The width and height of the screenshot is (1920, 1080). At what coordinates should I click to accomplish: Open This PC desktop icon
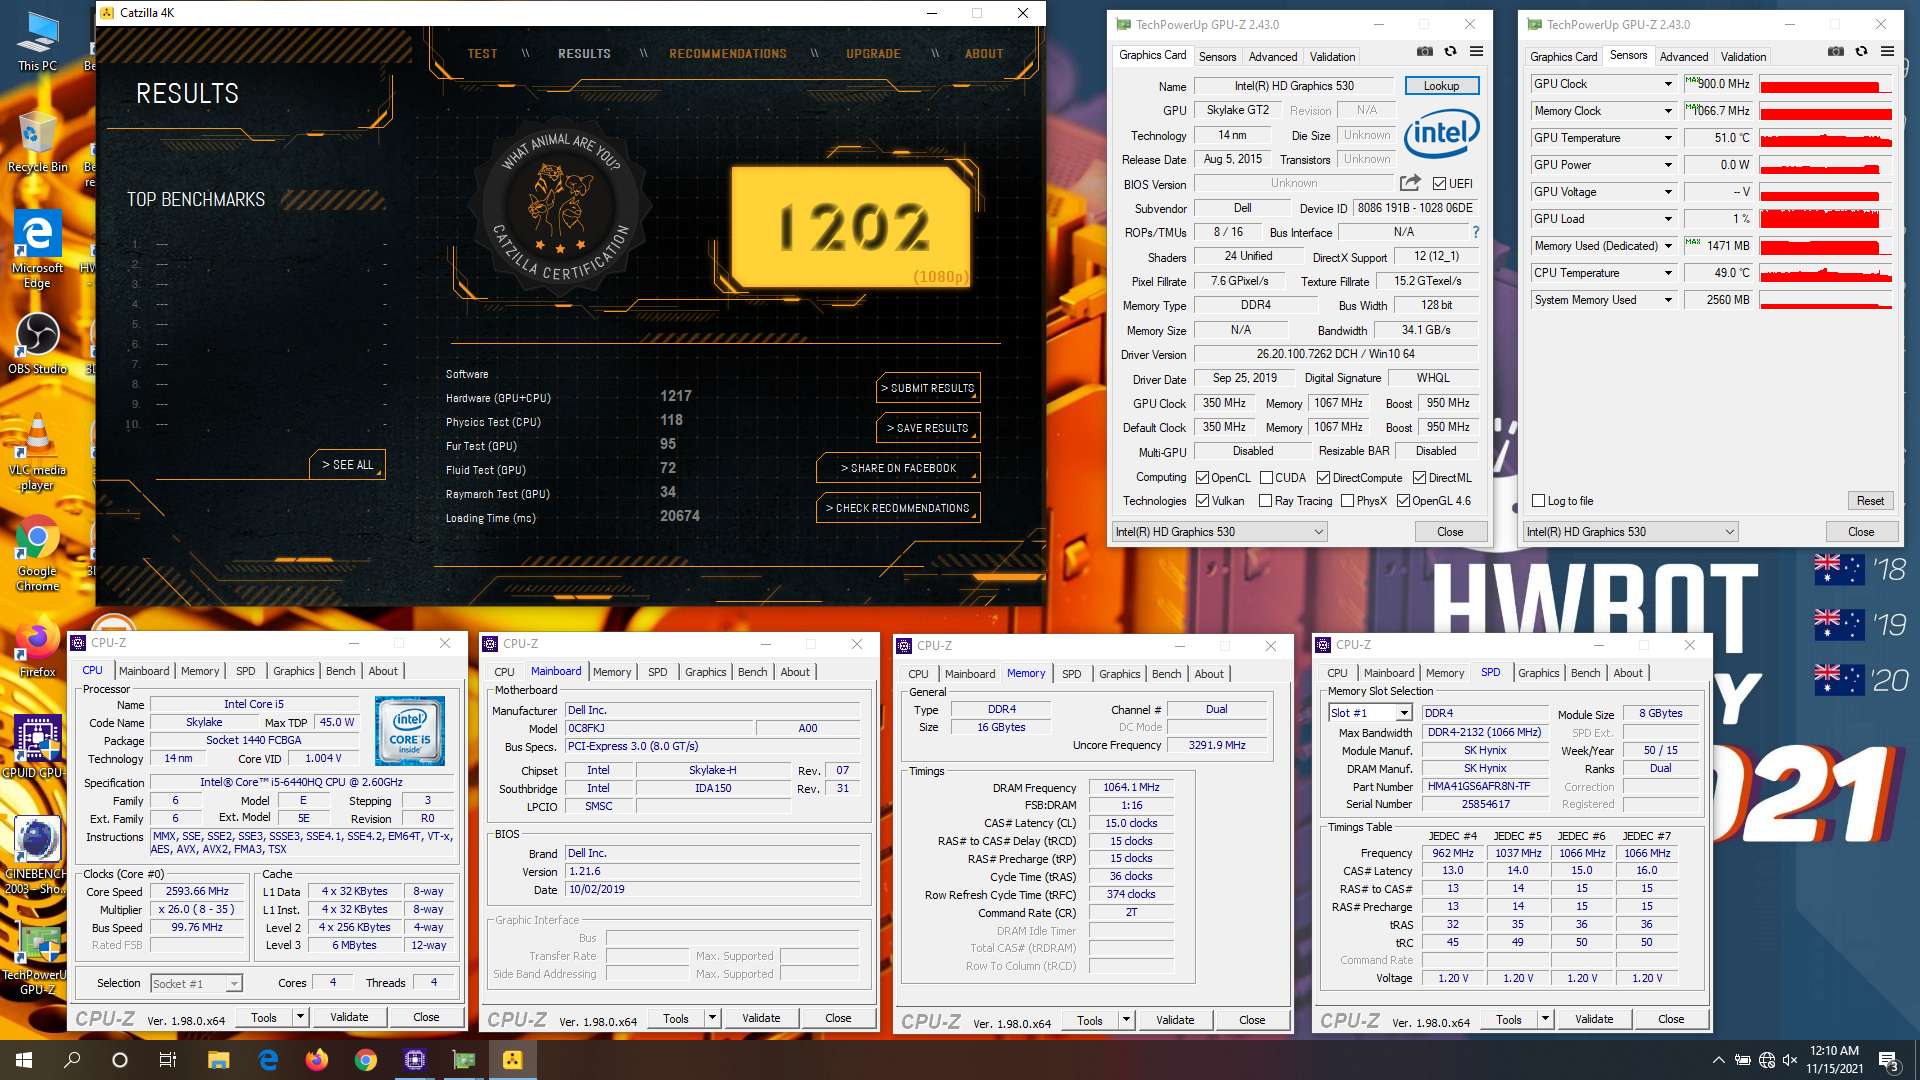(x=38, y=40)
